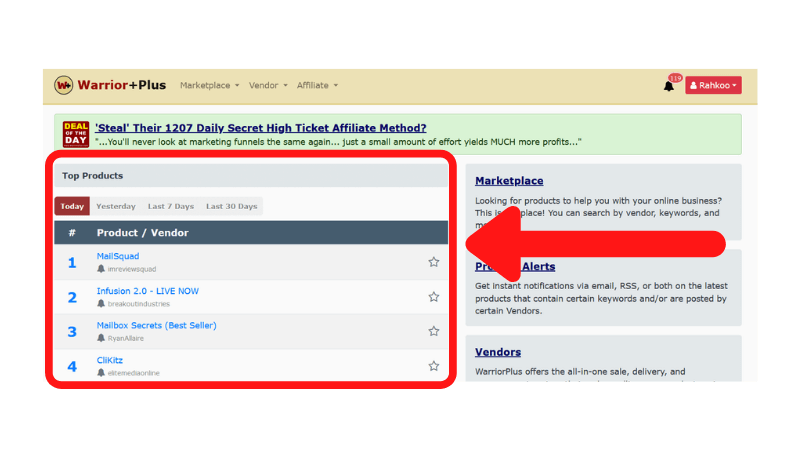Open the Vendors heading link
Image resolution: width=800 pixels, height=450 pixels.
(x=498, y=353)
